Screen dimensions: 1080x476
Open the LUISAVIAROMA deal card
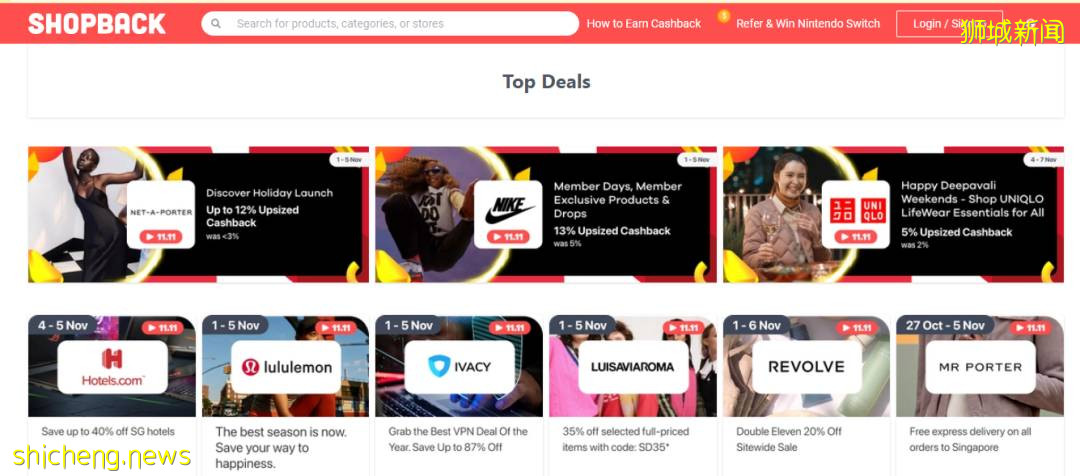(632, 395)
